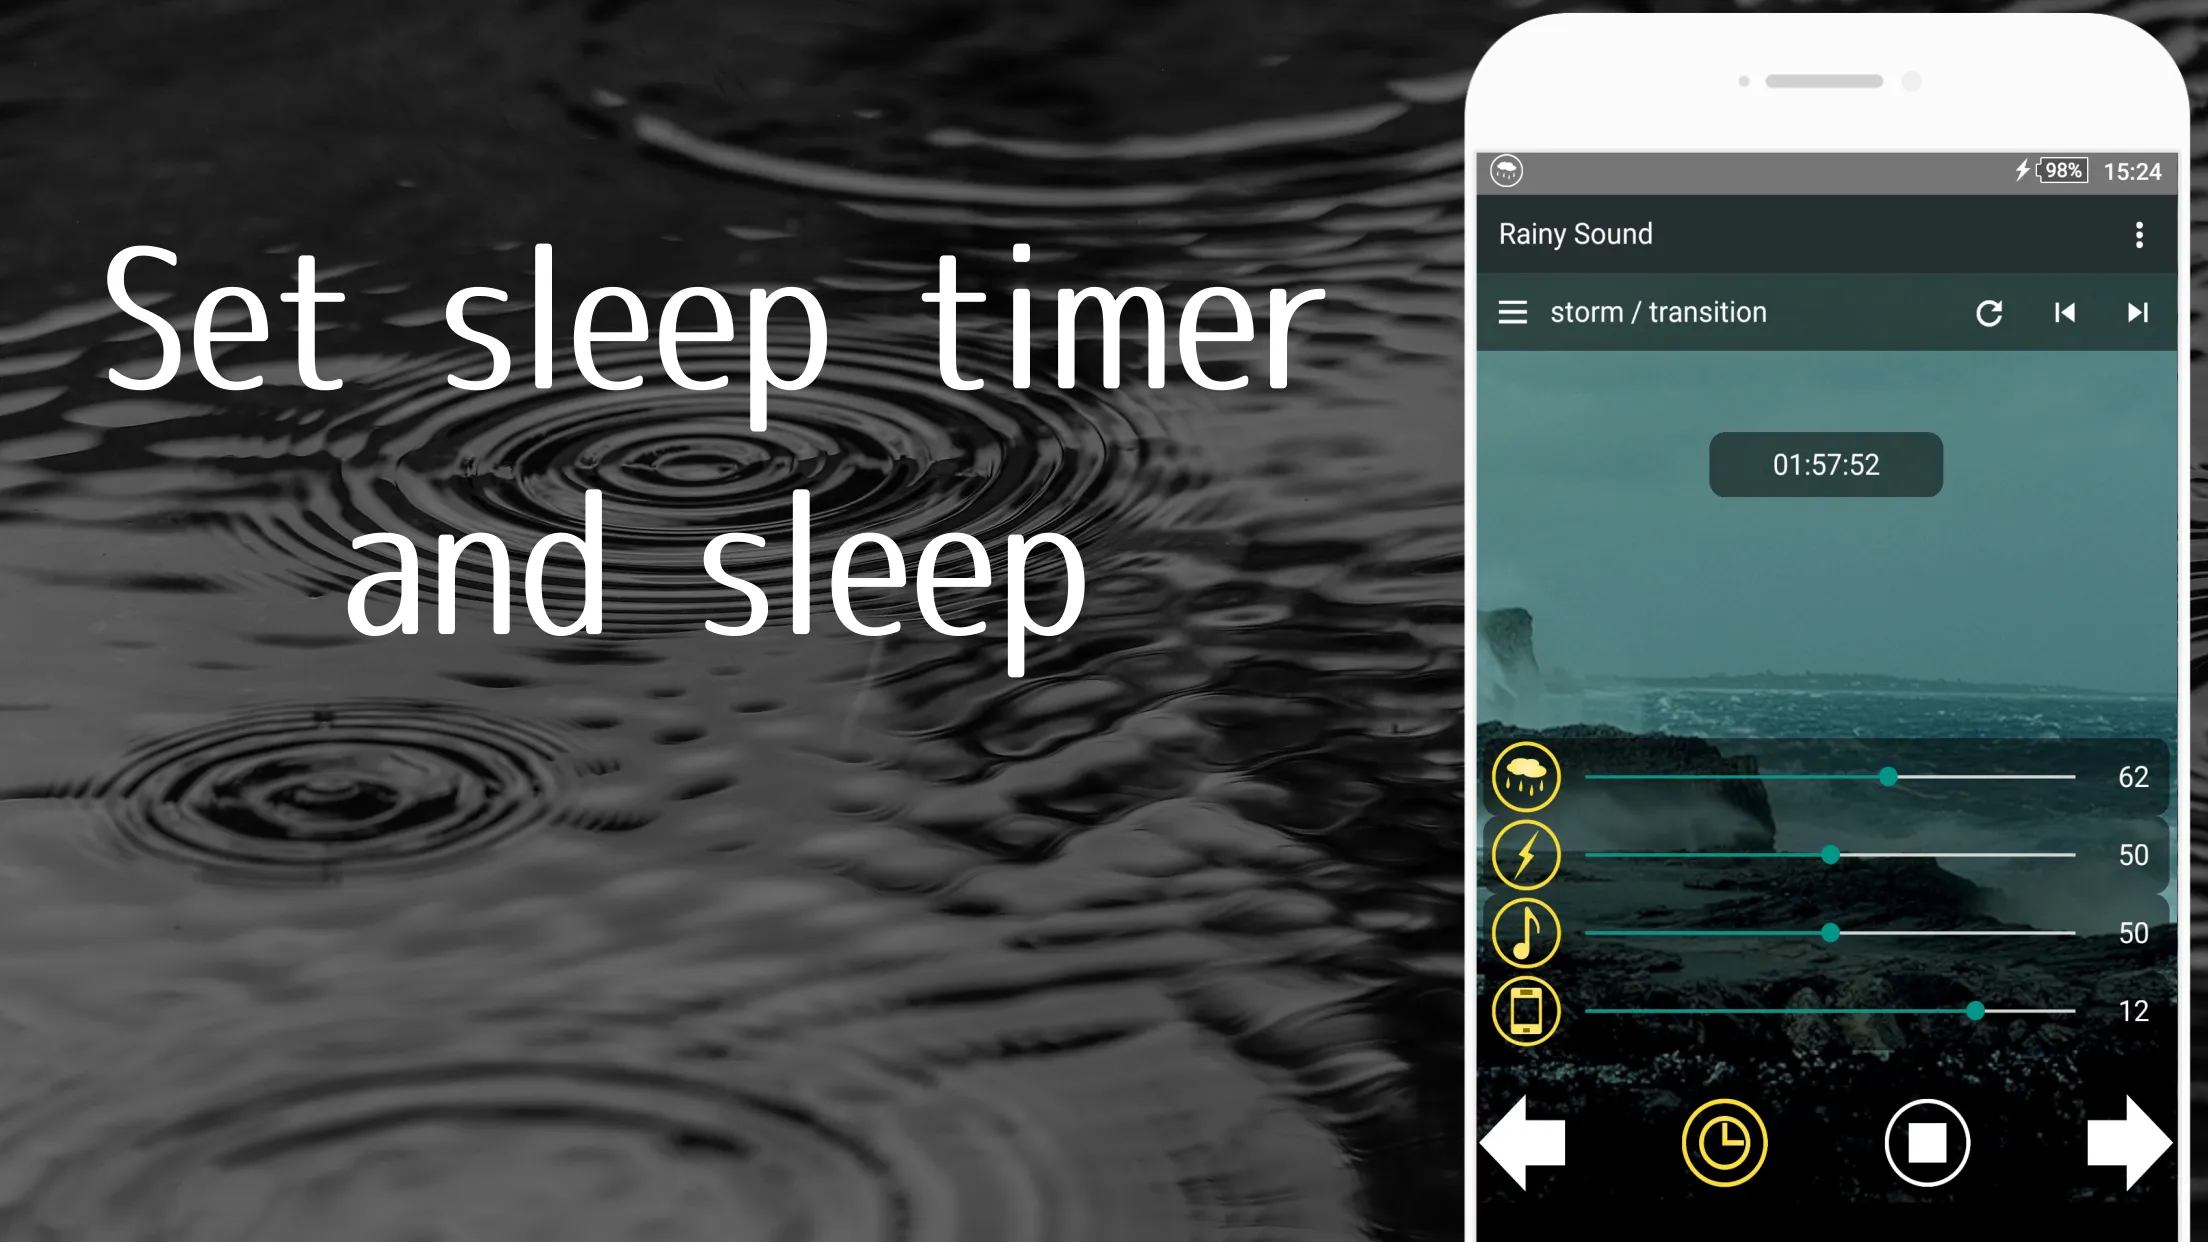Image resolution: width=2208 pixels, height=1242 pixels.
Task: Click the vibration/phone icon
Action: (1526, 1011)
